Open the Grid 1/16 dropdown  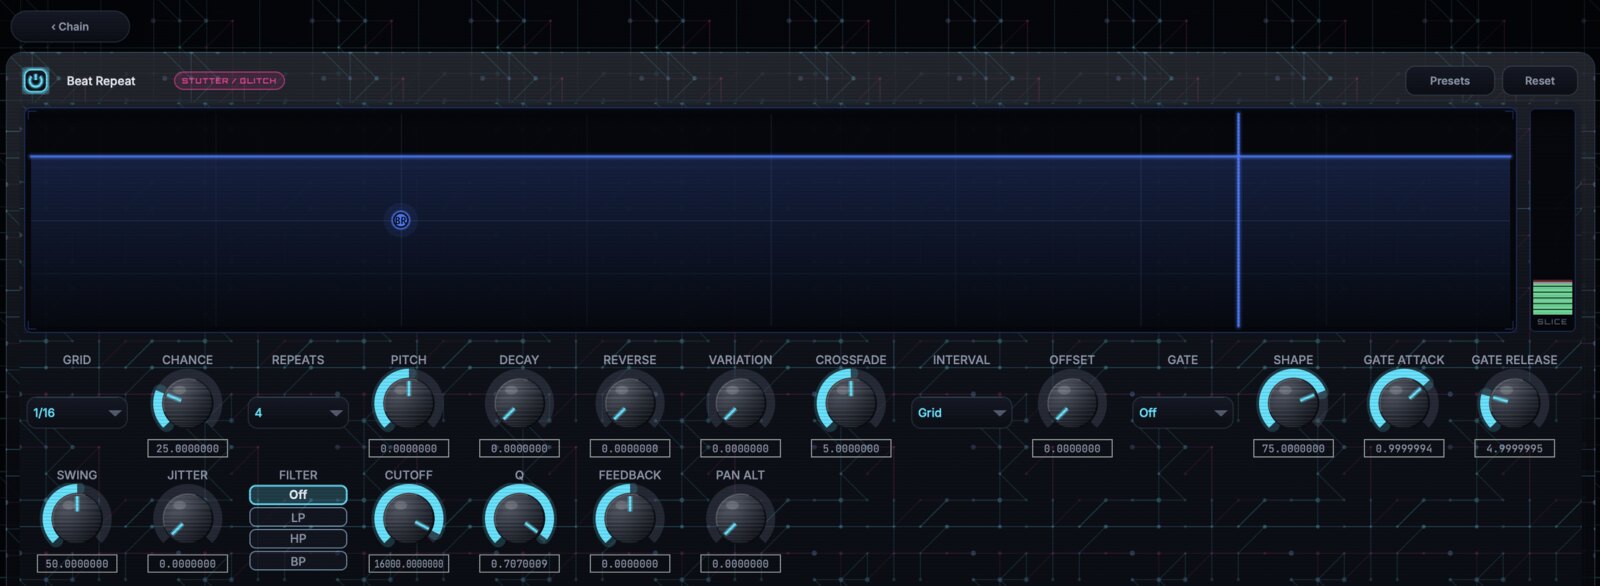click(77, 413)
